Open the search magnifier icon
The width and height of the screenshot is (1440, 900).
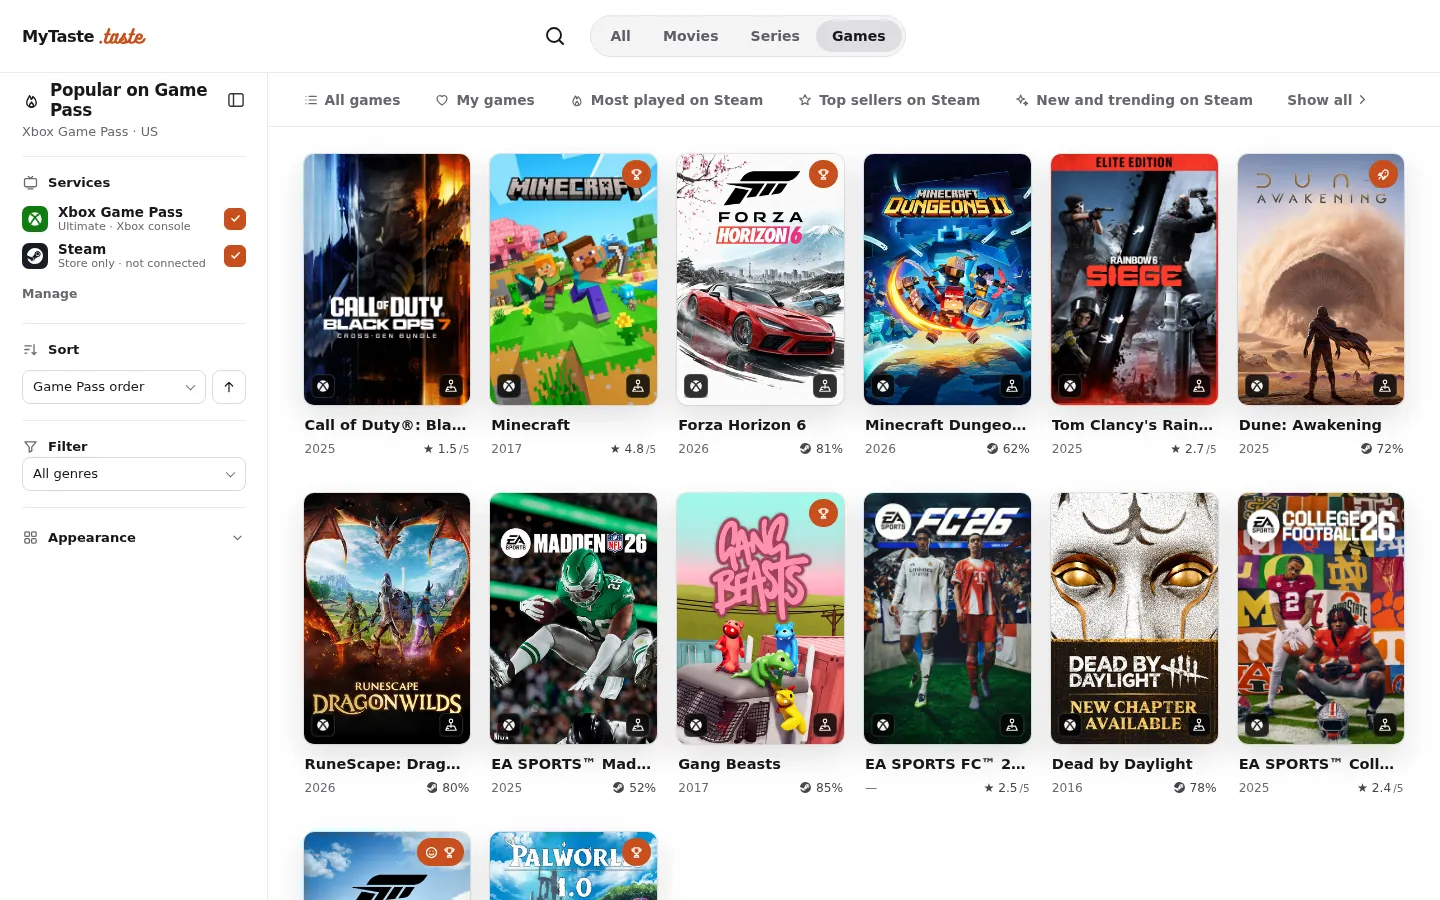[x=555, y=36]
